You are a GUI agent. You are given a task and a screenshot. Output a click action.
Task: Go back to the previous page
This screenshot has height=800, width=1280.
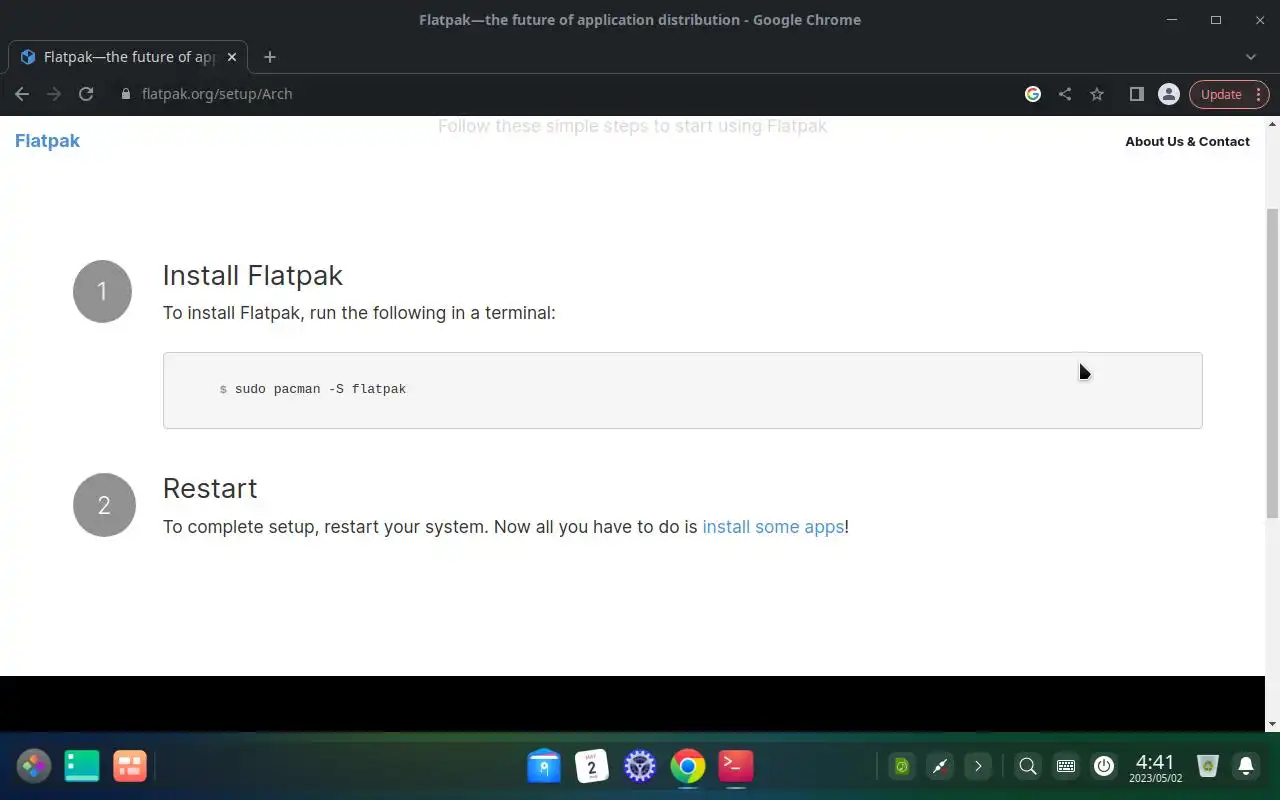pos(22,94)
